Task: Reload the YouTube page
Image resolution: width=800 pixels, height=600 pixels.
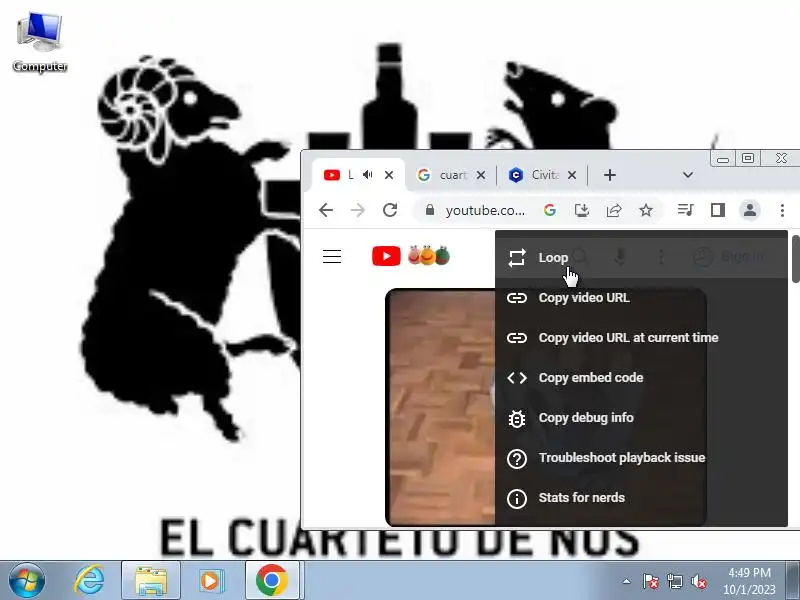Action: click(390, 210)
